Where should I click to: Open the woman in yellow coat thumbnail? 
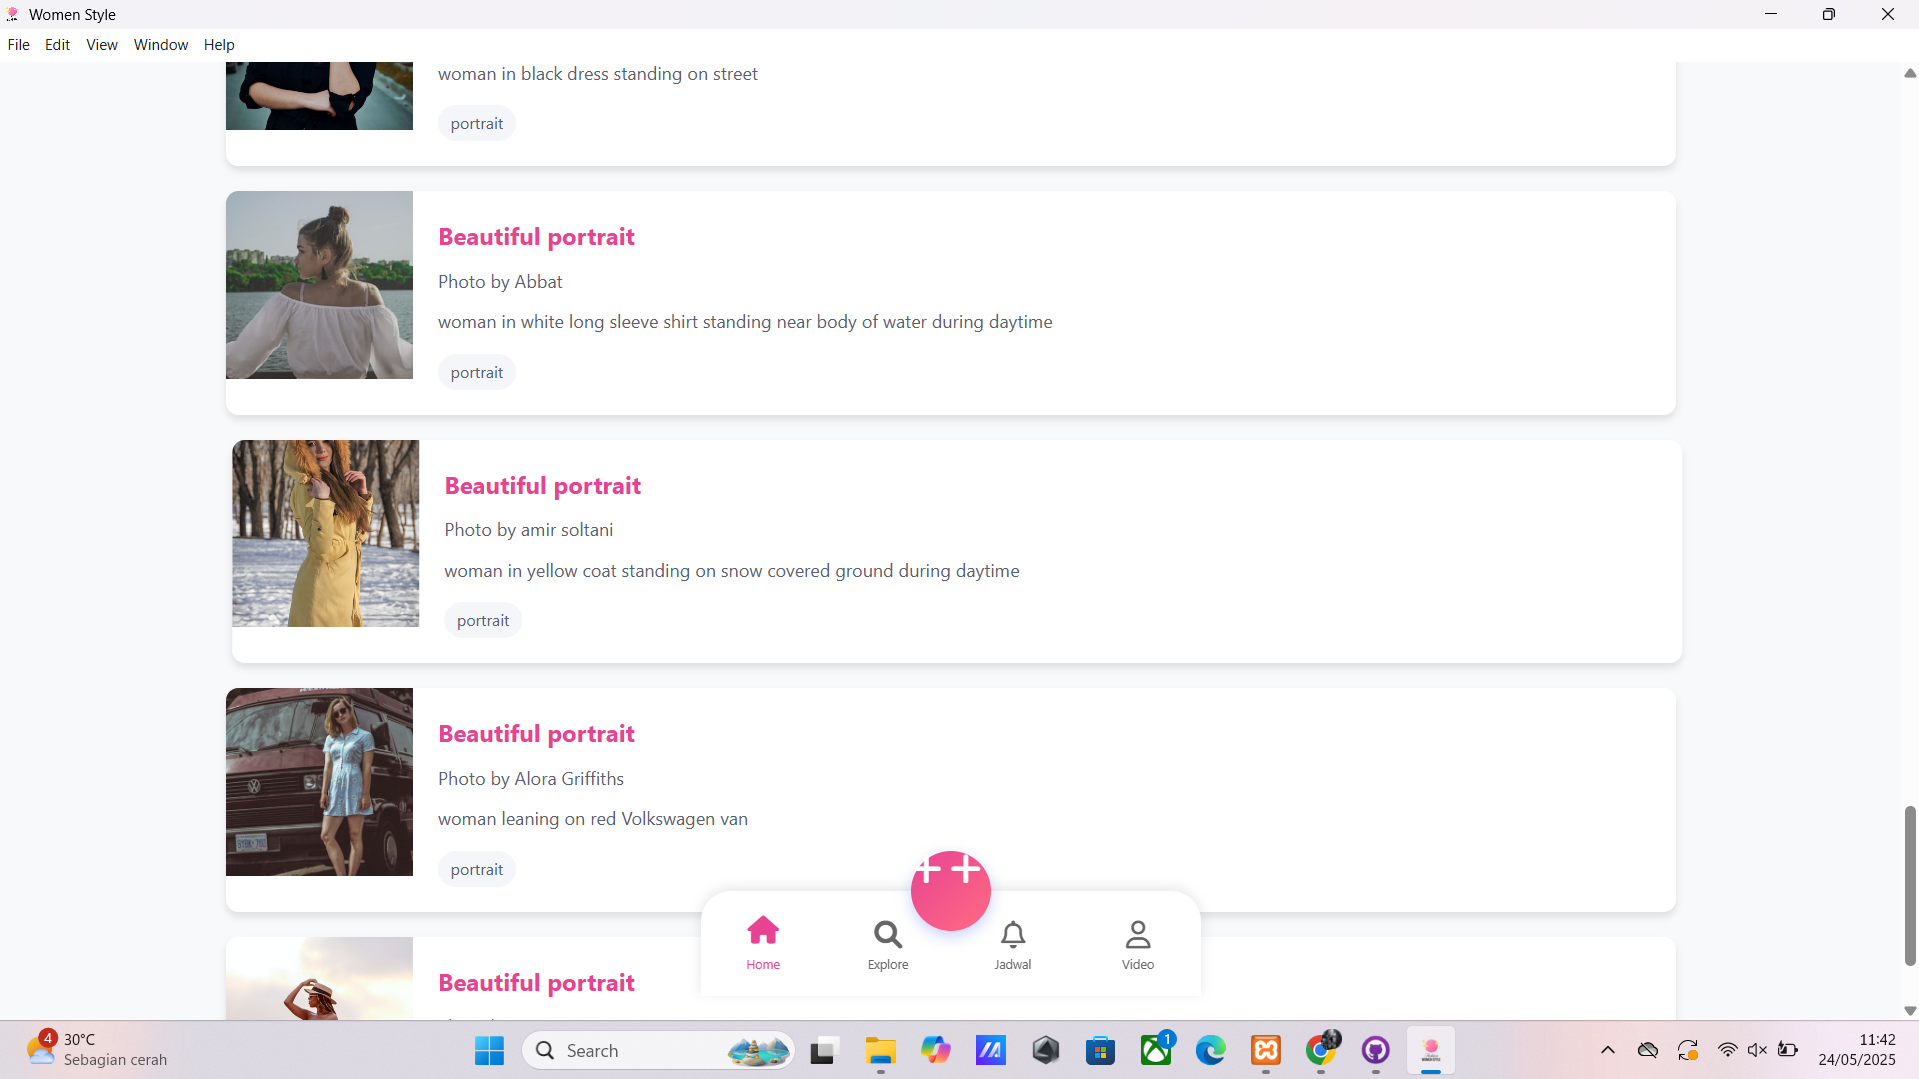[326, 533]
